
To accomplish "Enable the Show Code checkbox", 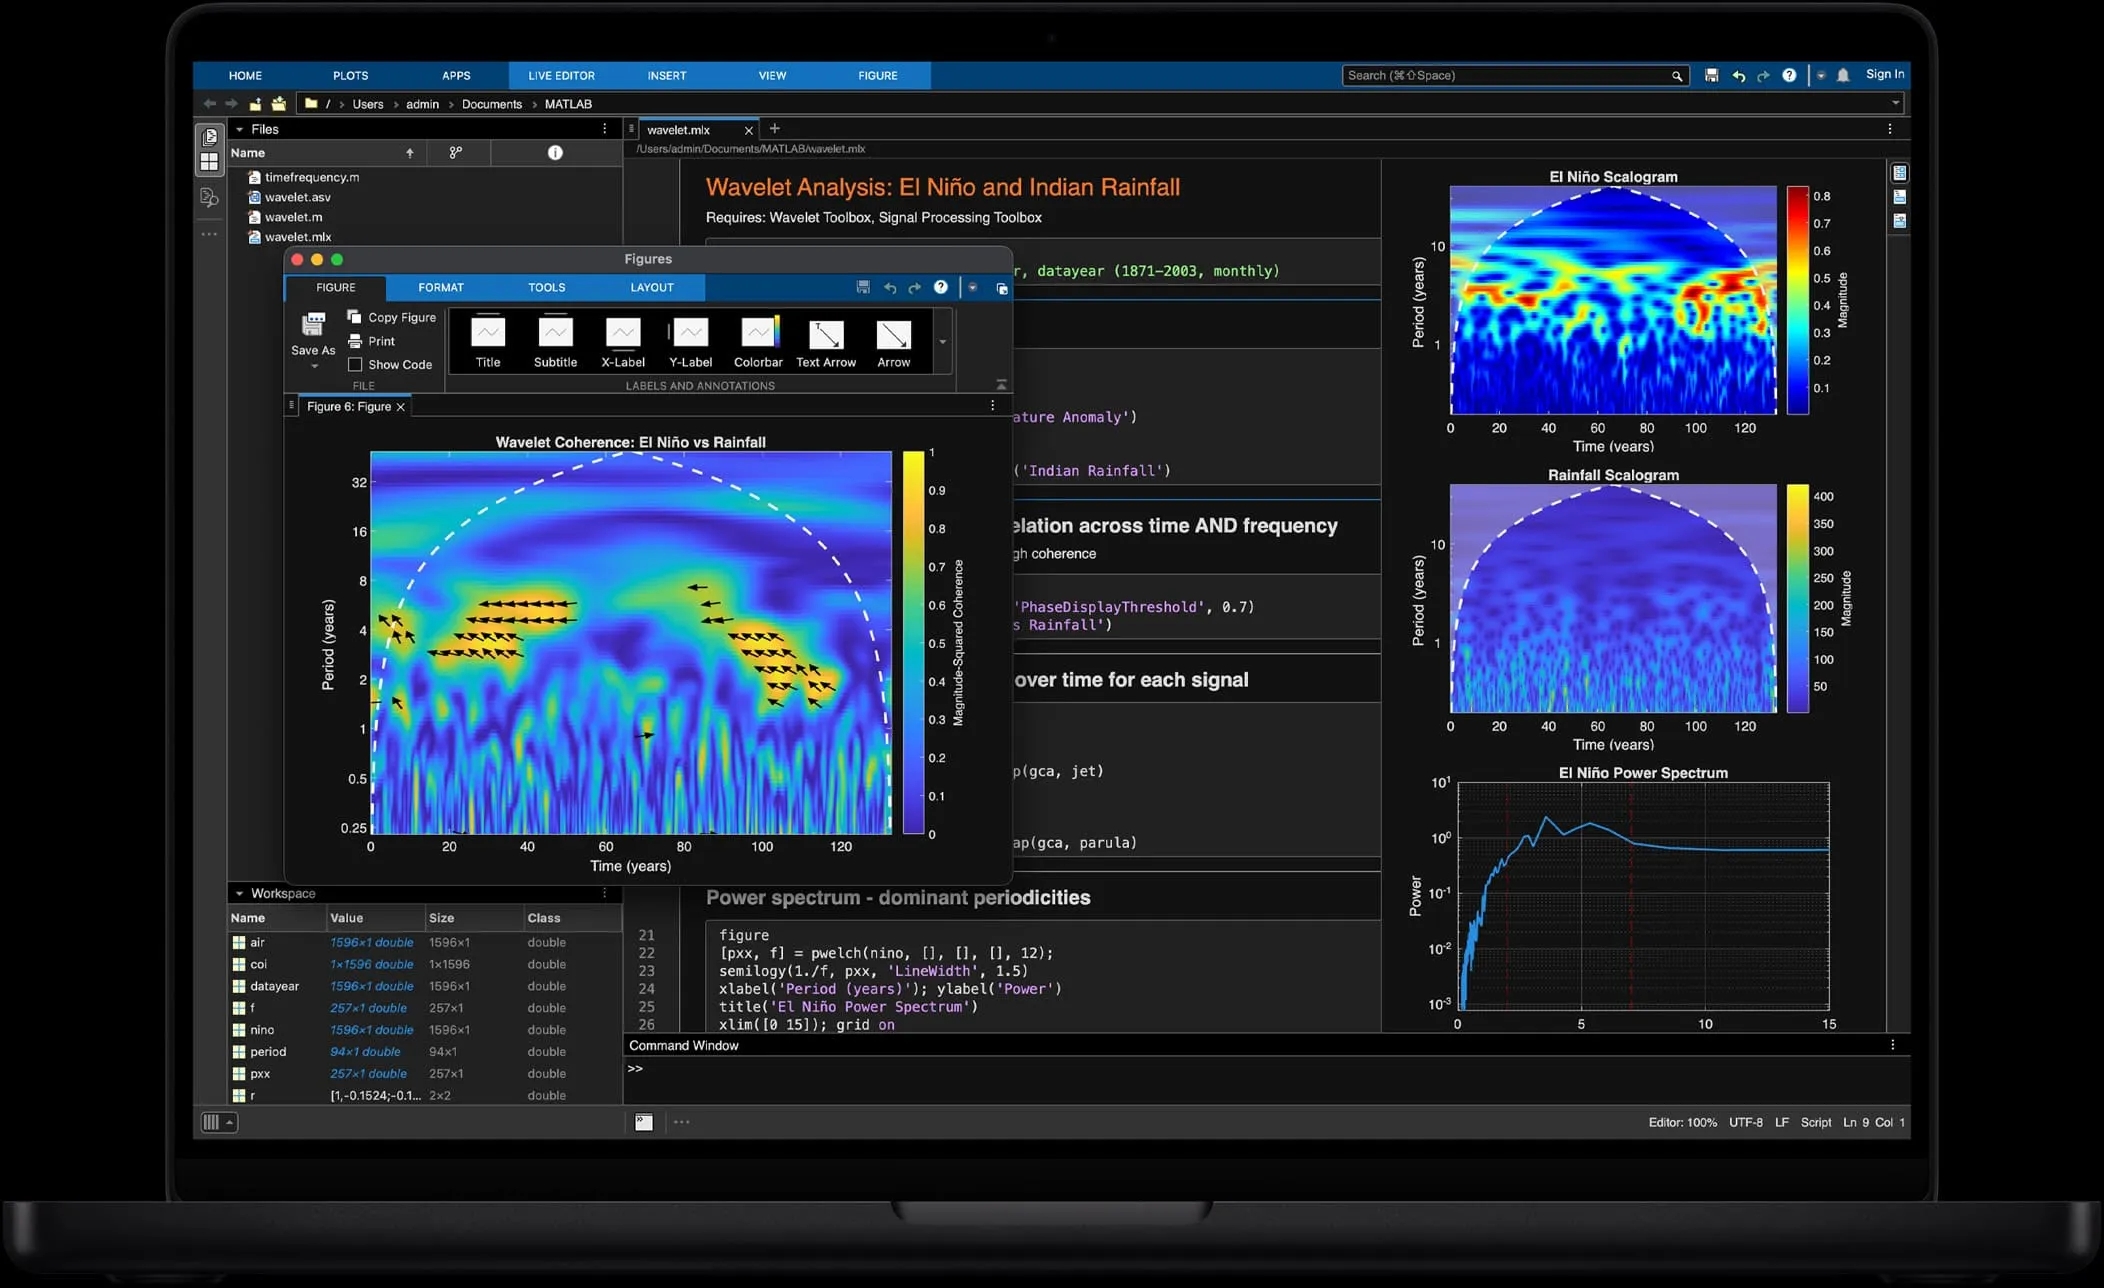I will [357, 364].
